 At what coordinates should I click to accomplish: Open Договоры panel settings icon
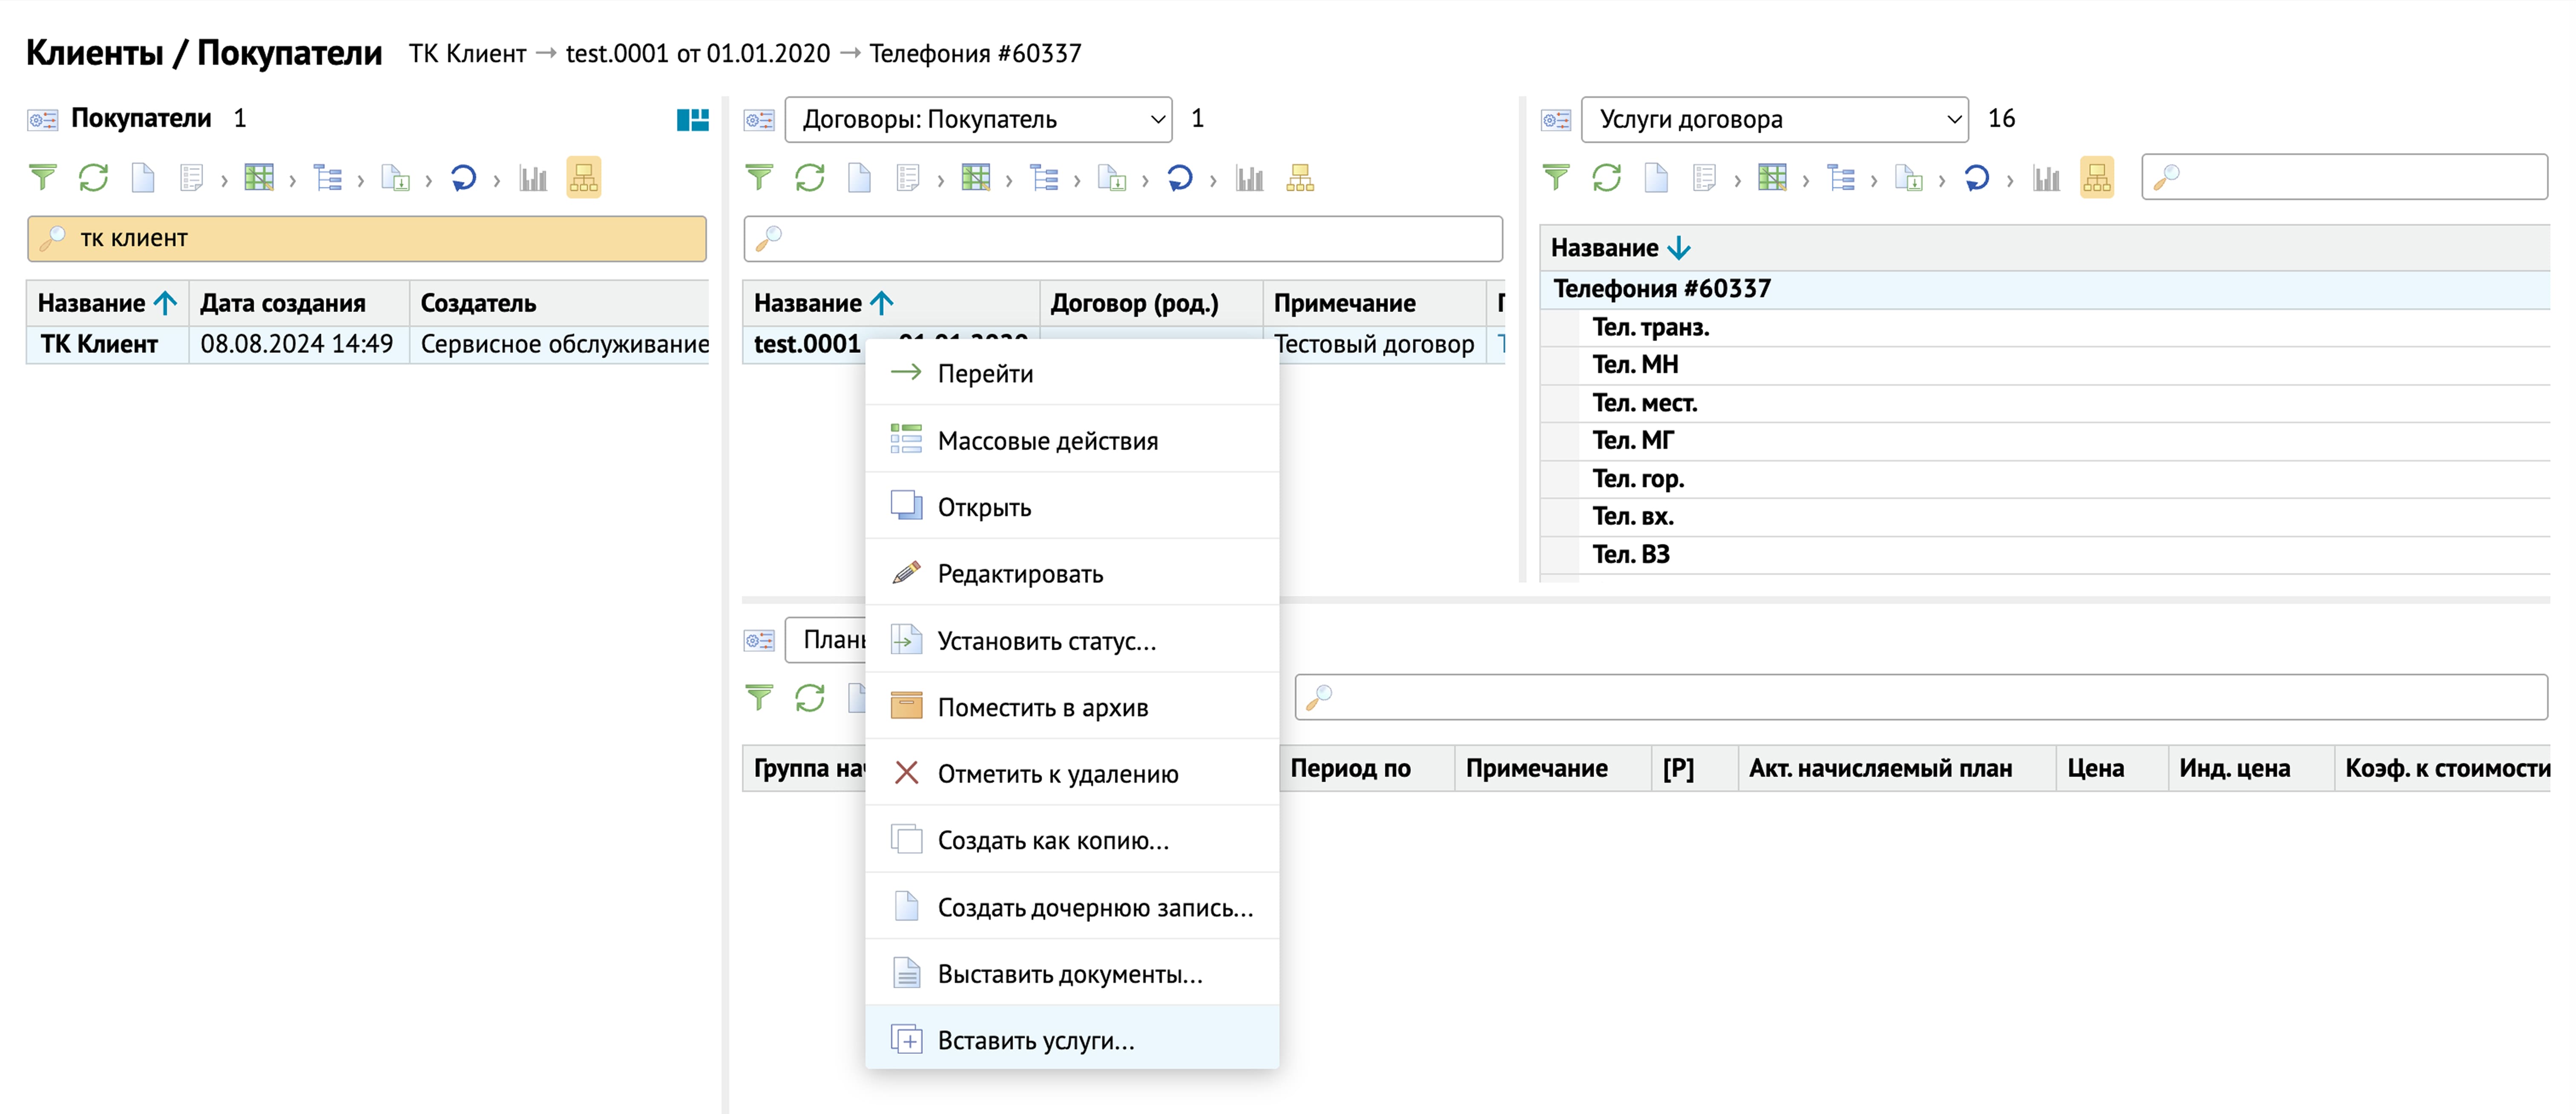pos(759,120)
